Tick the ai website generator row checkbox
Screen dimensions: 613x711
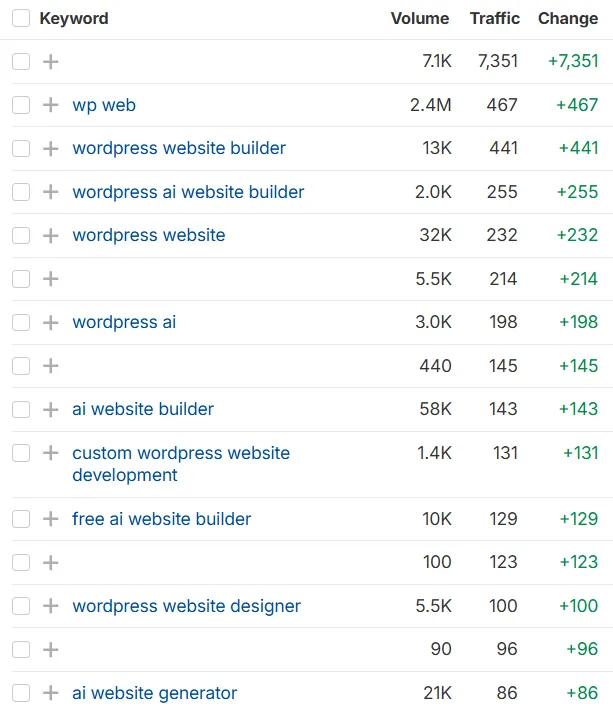click(21, 693)
